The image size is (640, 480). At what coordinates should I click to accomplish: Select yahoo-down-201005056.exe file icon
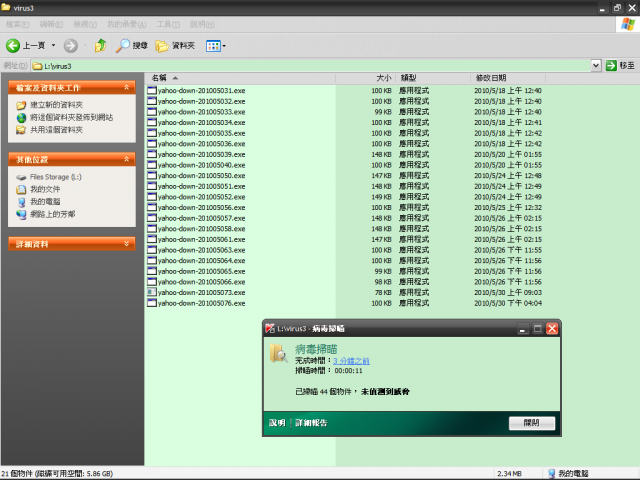[152, 207]
